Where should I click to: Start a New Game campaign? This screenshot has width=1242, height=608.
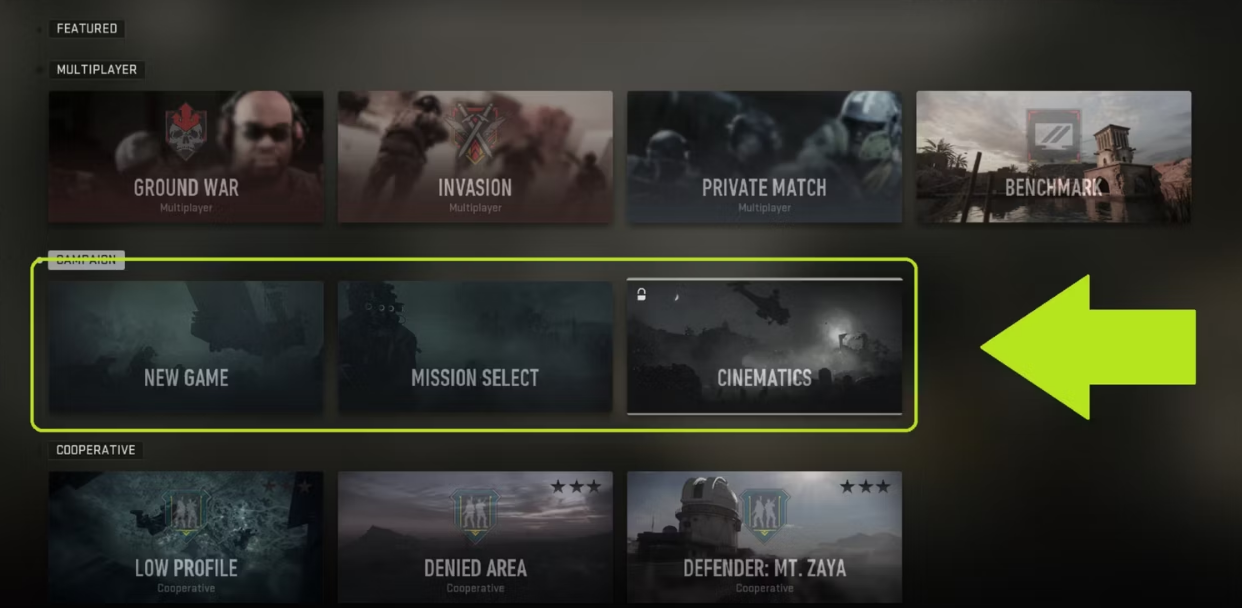pos(186,346)
